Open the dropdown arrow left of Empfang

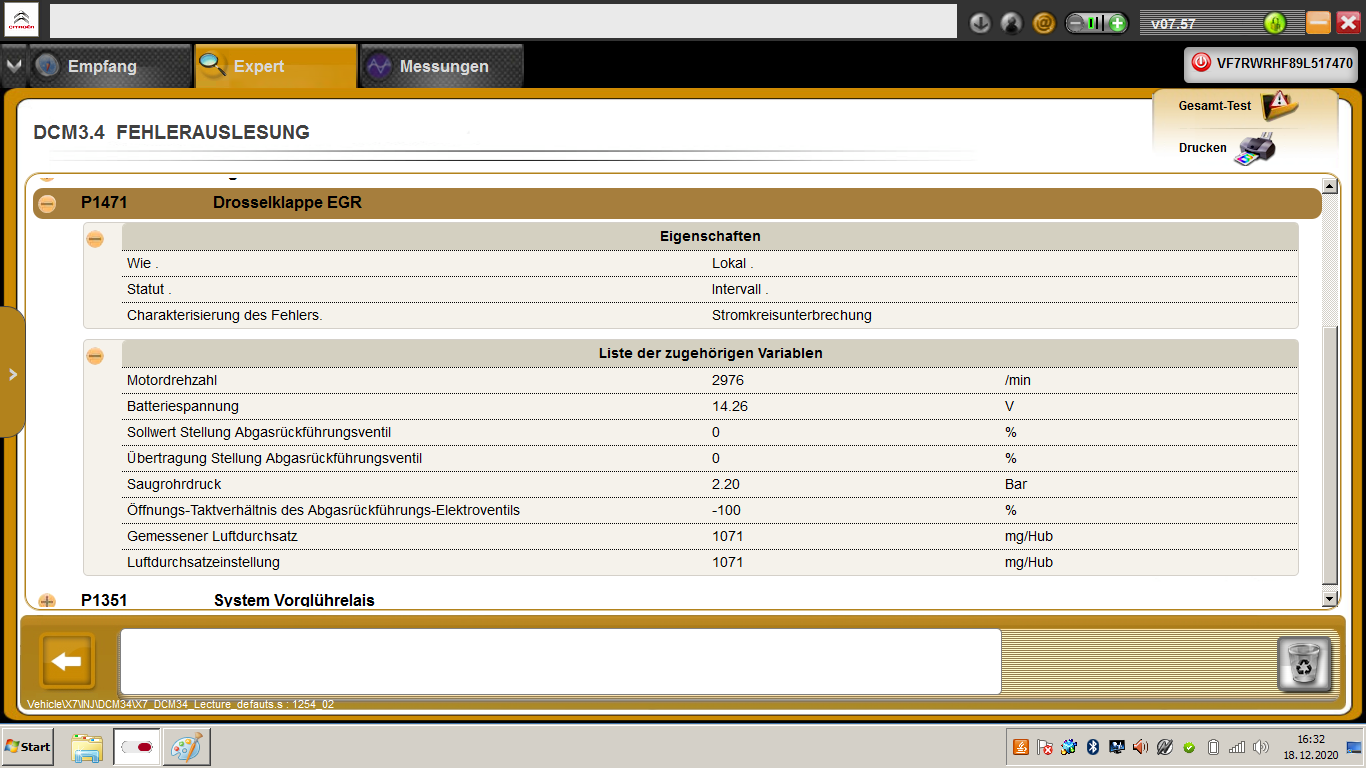[13, 66]
